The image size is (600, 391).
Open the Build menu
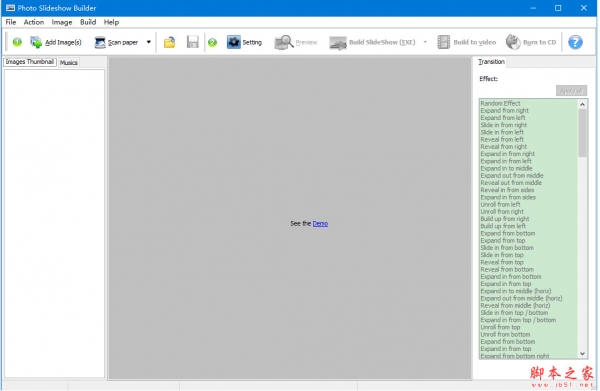88,22
